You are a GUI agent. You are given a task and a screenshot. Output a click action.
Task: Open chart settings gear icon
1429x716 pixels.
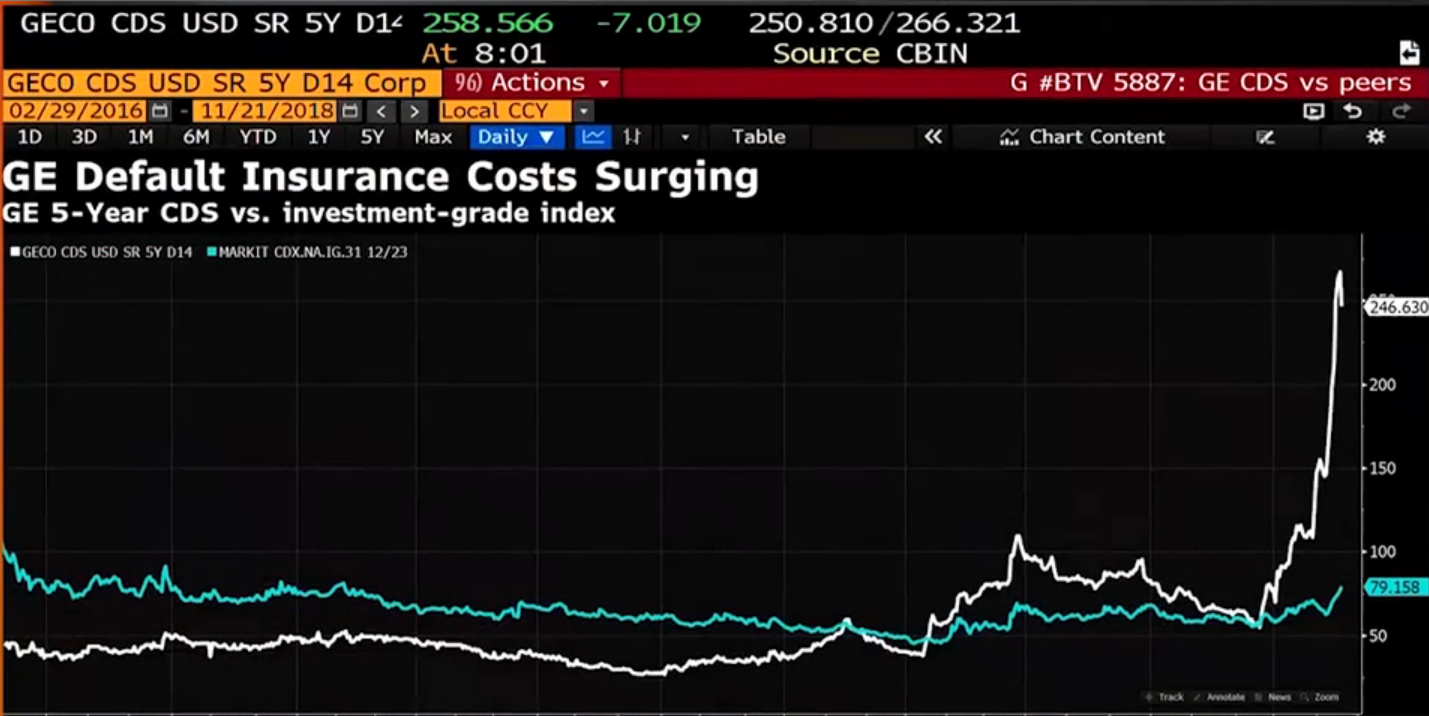pos(1376,137)
